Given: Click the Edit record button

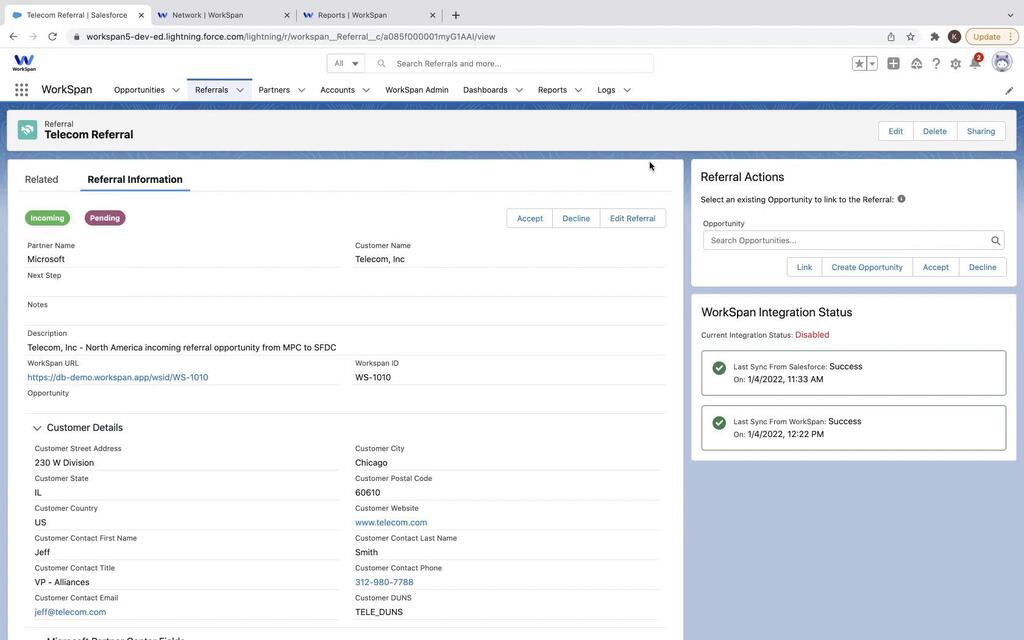Looking at the screenshot, I should coord(895,131).
